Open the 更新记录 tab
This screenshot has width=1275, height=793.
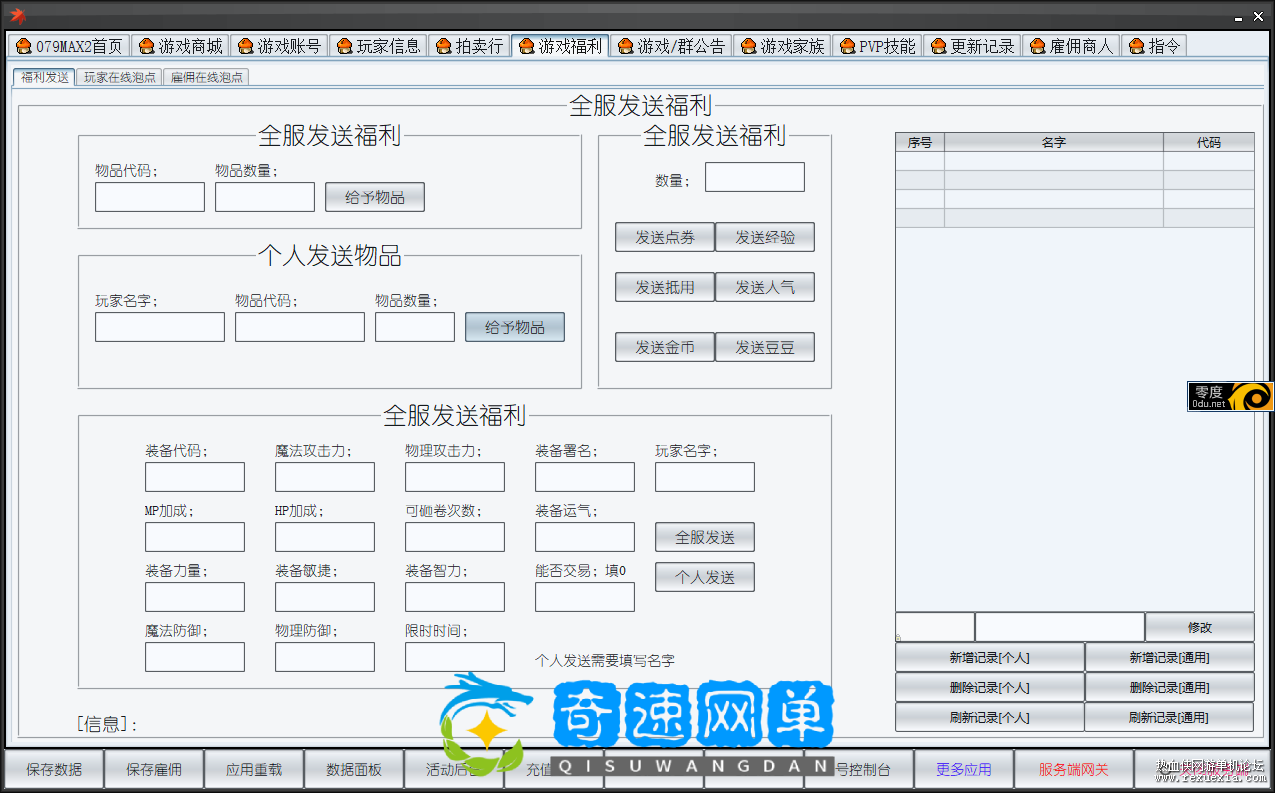pos(971,46)
